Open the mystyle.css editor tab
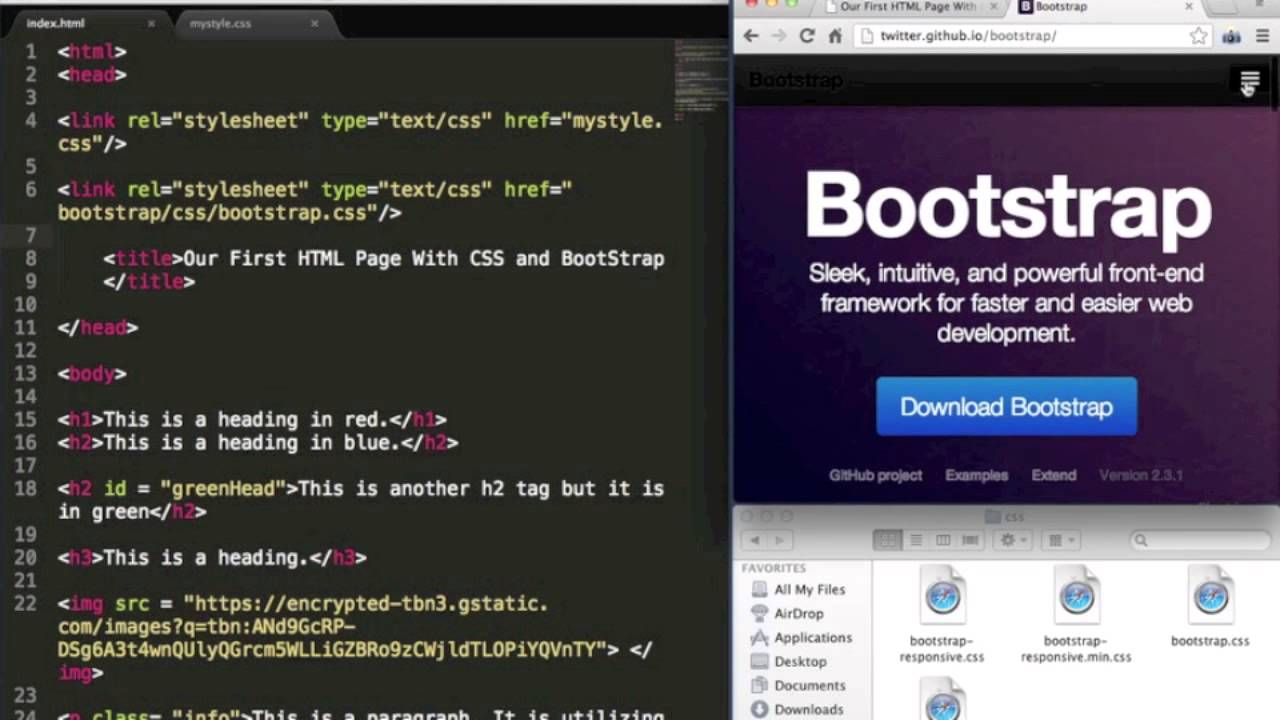Image resolution: width=1280 pixels, height=720 pixels. click(220, 23)
